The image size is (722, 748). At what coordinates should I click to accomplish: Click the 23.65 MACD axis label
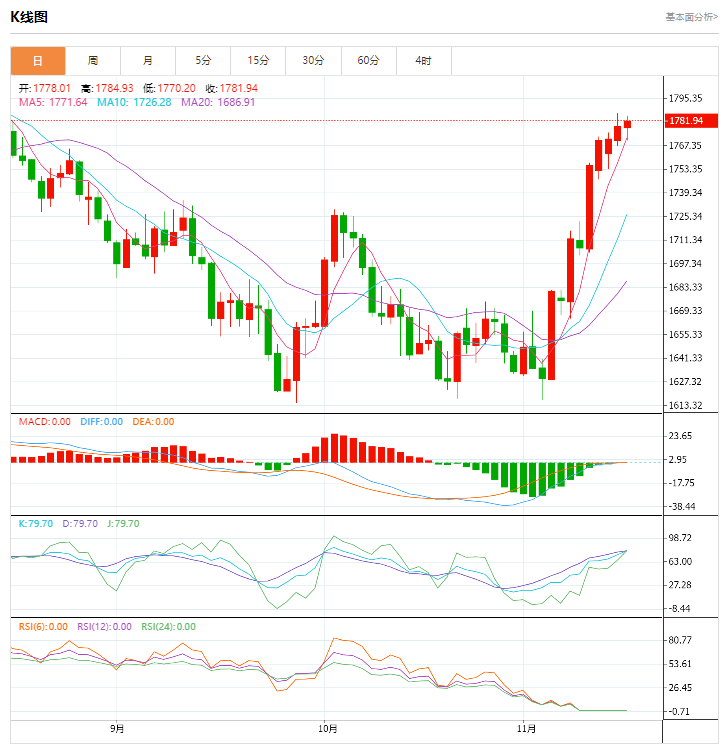point(680,436)
